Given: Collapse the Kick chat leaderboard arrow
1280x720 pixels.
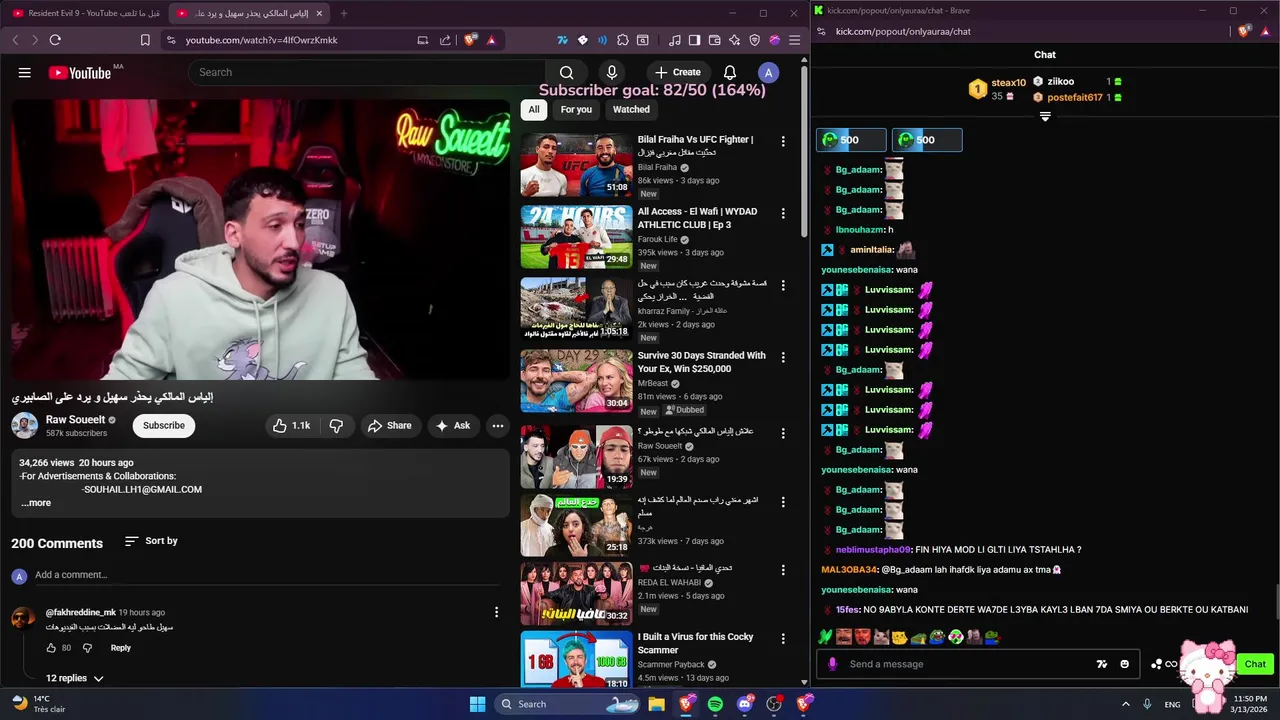Looking at the screenshot, I should pos(1045,117).
